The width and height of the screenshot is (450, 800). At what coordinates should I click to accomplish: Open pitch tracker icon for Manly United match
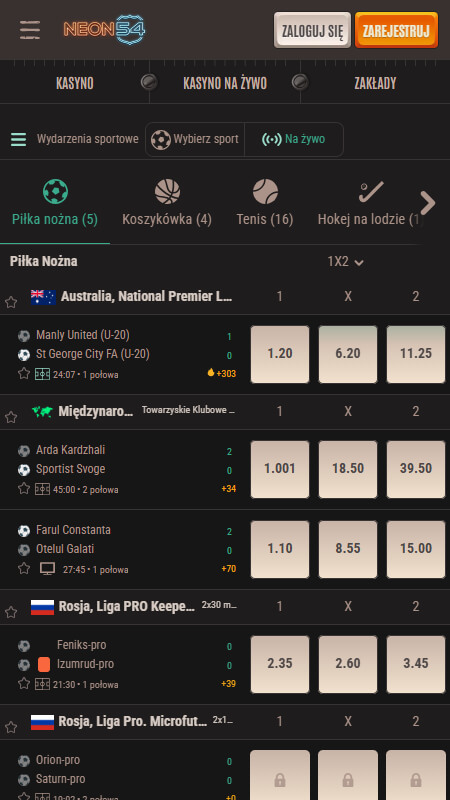pos(42,374)
